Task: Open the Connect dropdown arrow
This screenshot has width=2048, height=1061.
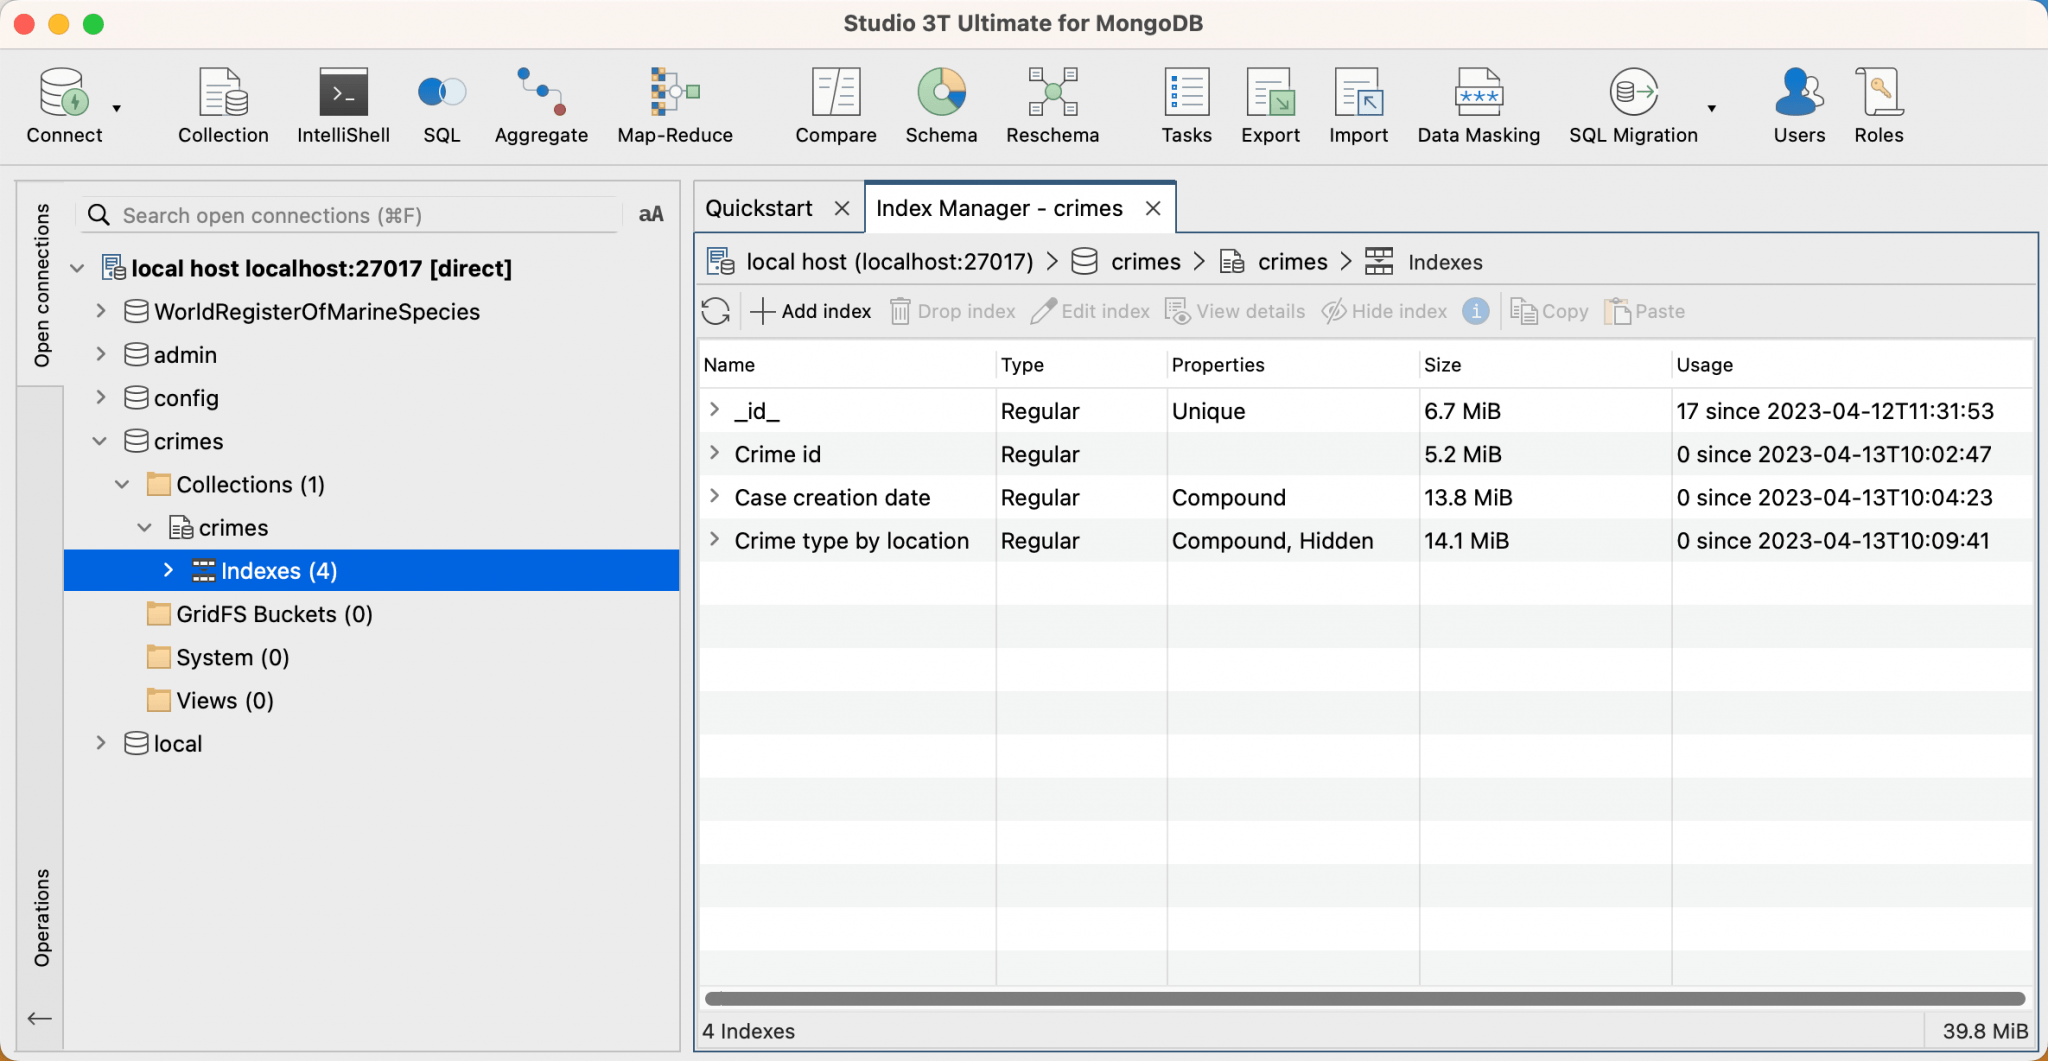Action: click(x=117, y=108)
